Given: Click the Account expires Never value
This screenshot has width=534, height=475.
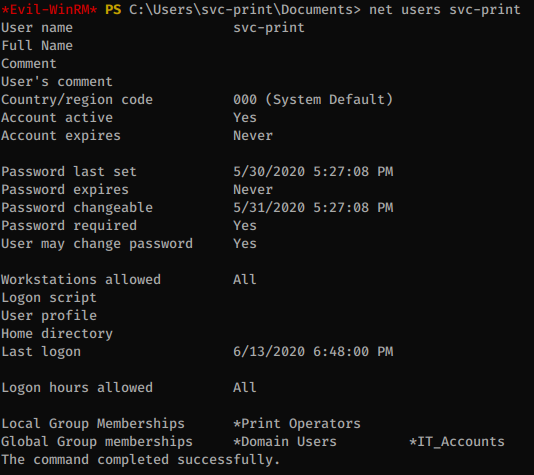Looking at the screenshot, I should 253,136.
